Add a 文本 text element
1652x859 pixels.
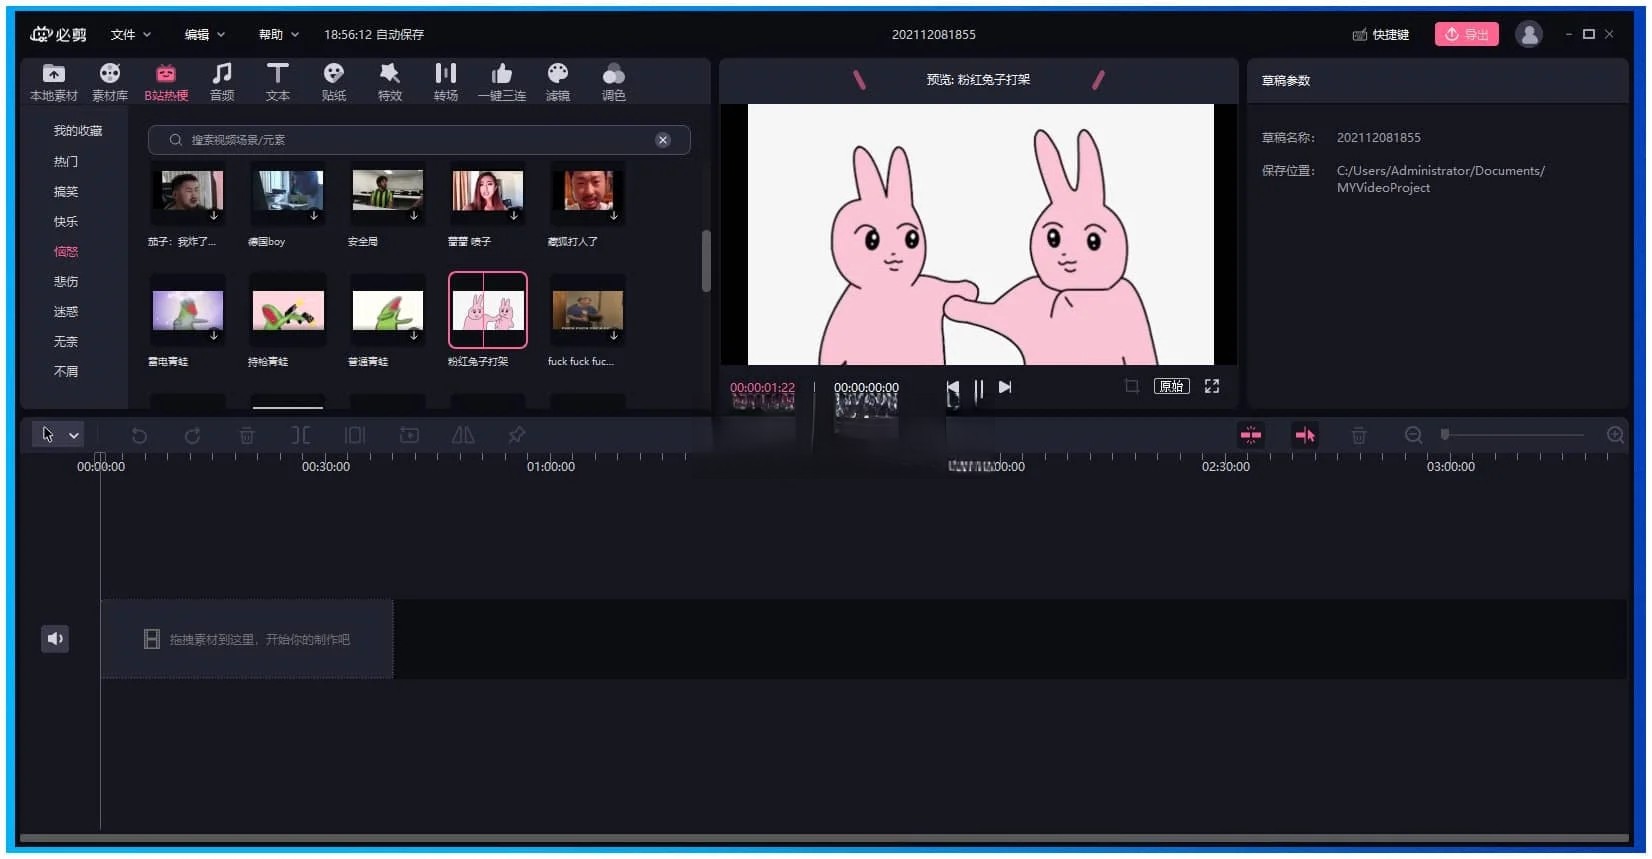pyautogui.click(x=277, y=81)
